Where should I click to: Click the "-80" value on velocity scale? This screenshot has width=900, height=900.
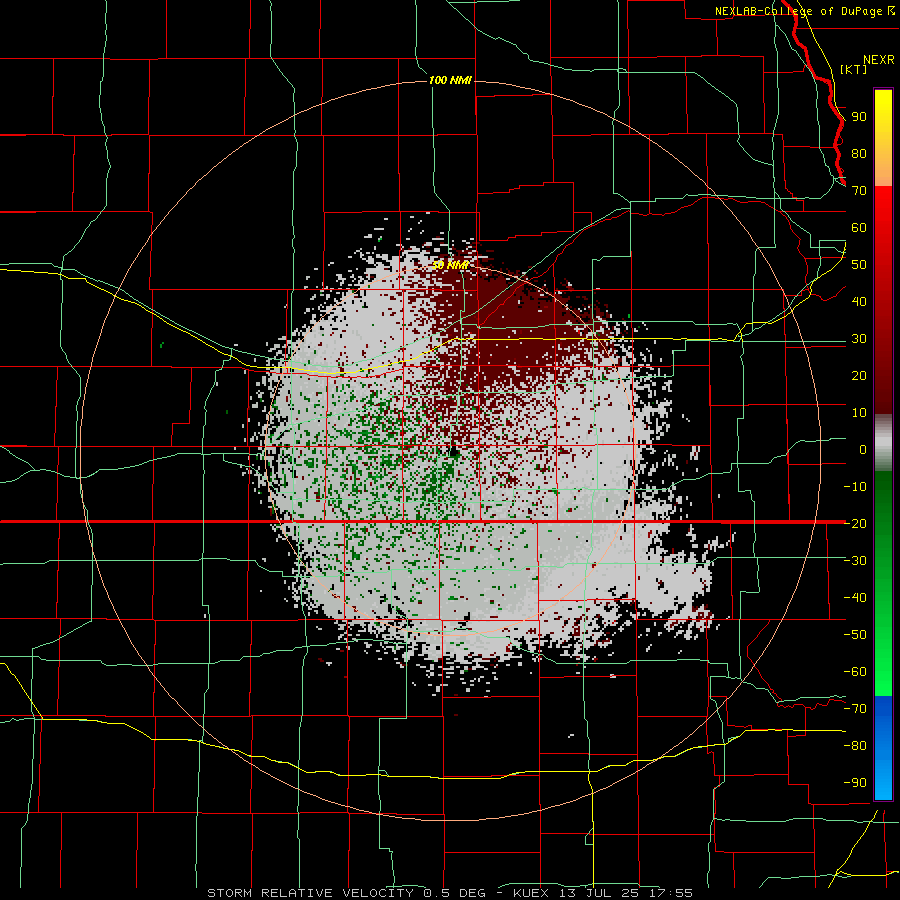click(855, 746)
